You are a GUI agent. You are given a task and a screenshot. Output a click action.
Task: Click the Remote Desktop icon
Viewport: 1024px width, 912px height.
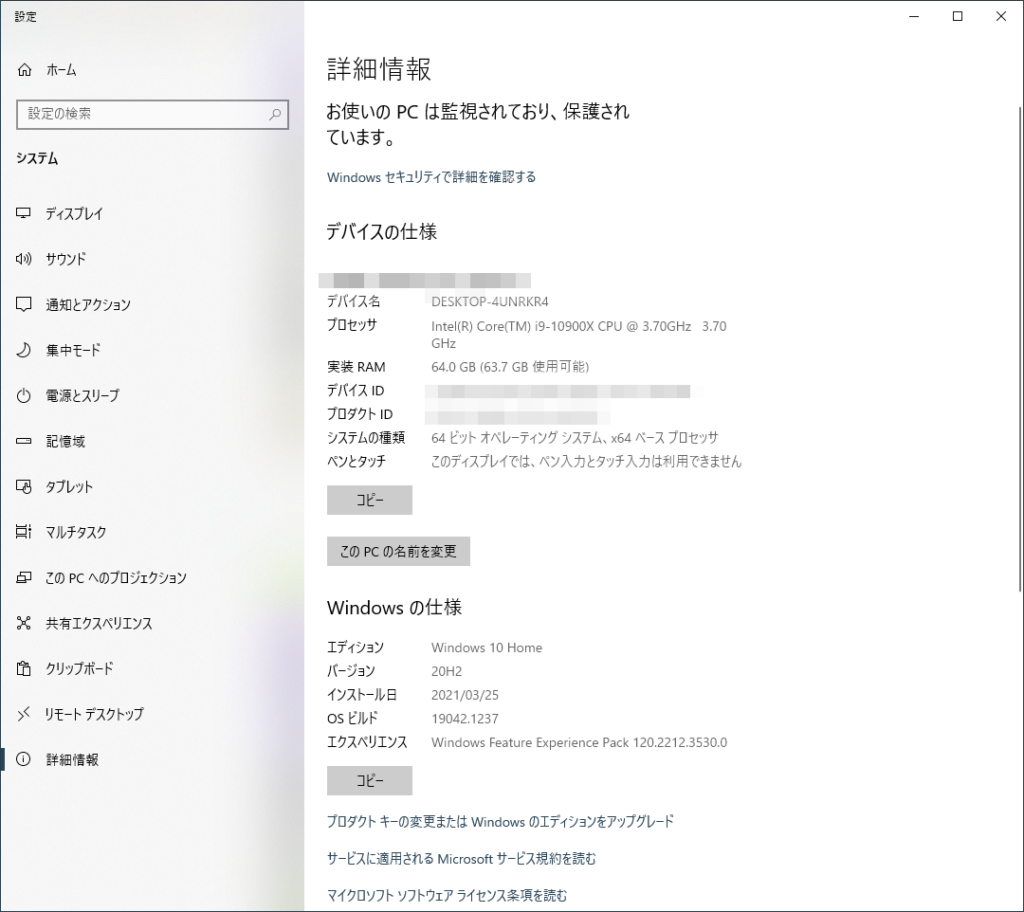pyautogui.click(x=25, y=714)
